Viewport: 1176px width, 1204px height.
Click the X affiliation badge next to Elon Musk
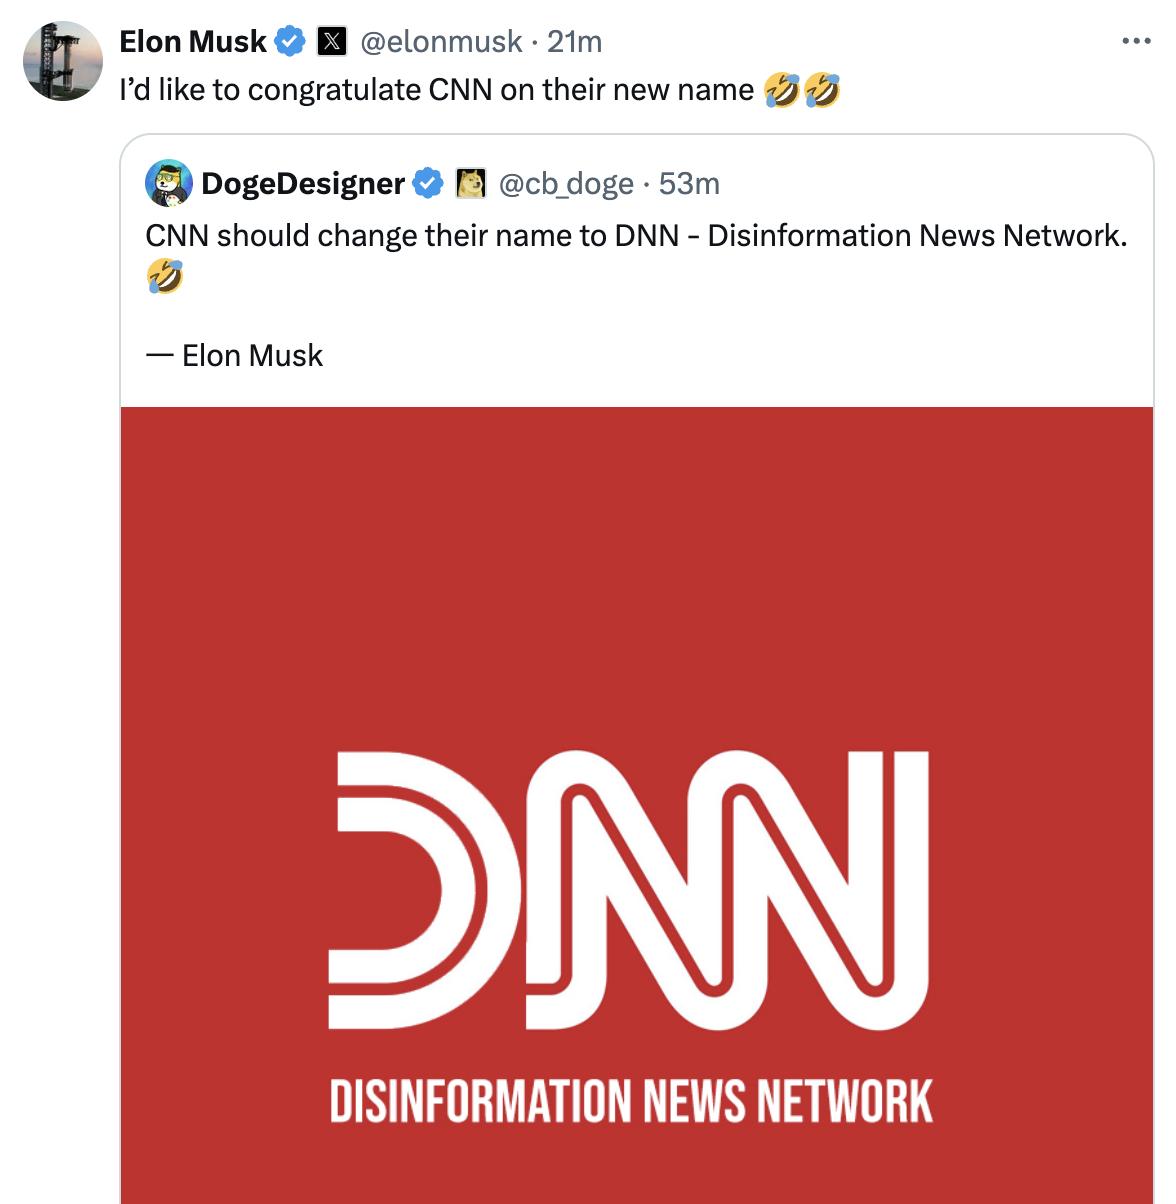(x=330, y=41)
